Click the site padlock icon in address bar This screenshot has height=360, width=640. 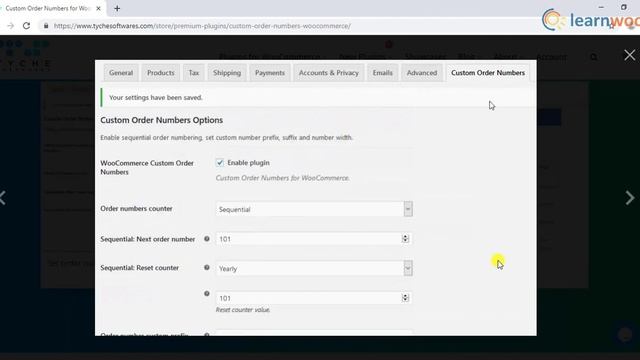click(x=46, y=26)
